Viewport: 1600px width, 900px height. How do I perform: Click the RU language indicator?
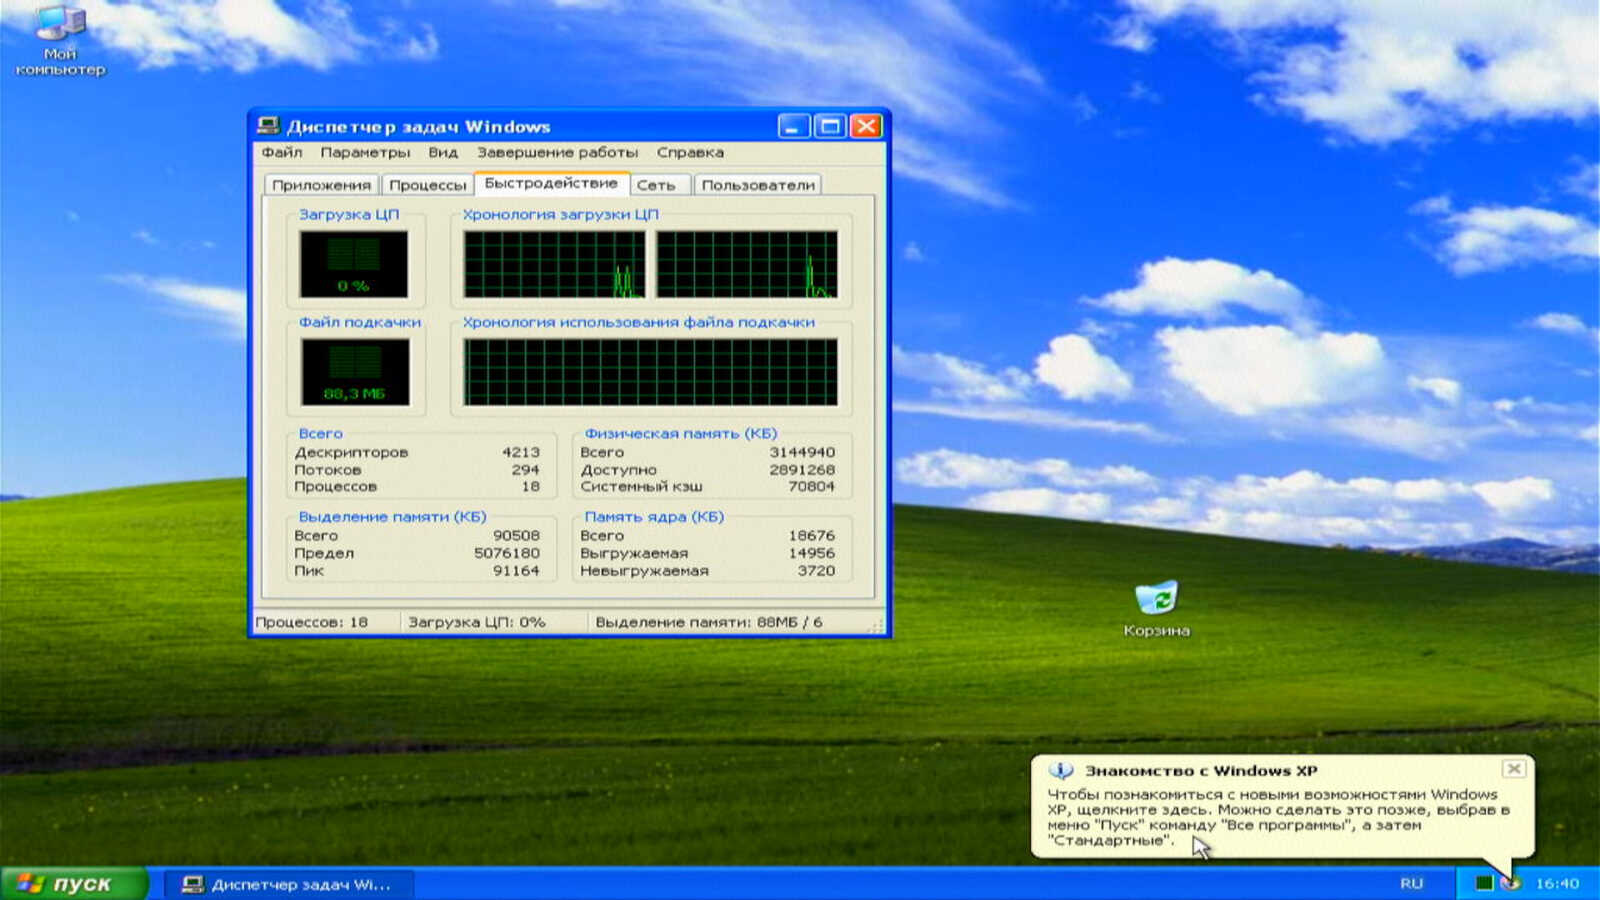(1411, 883)
